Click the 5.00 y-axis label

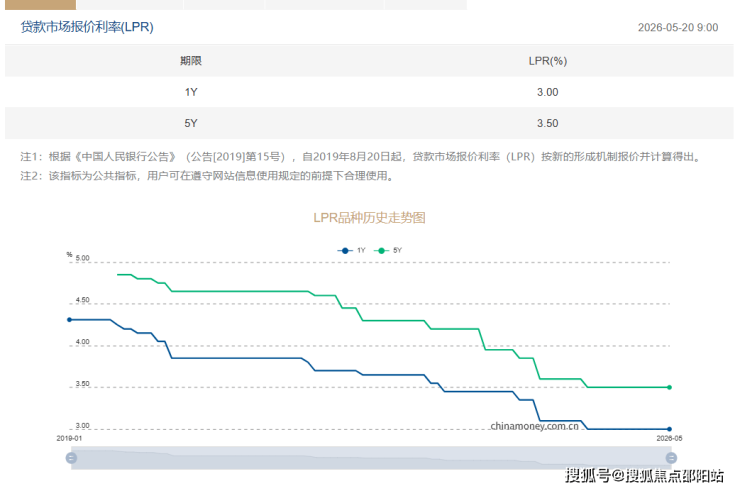83,258
